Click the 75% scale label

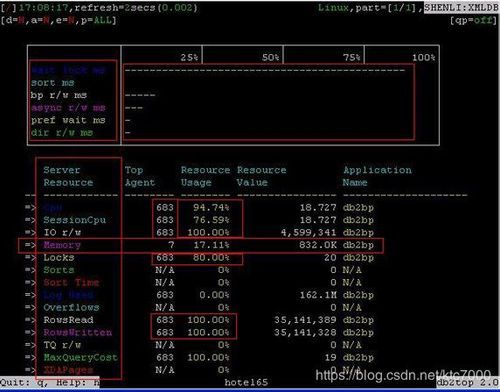click(x=352, y=57)
